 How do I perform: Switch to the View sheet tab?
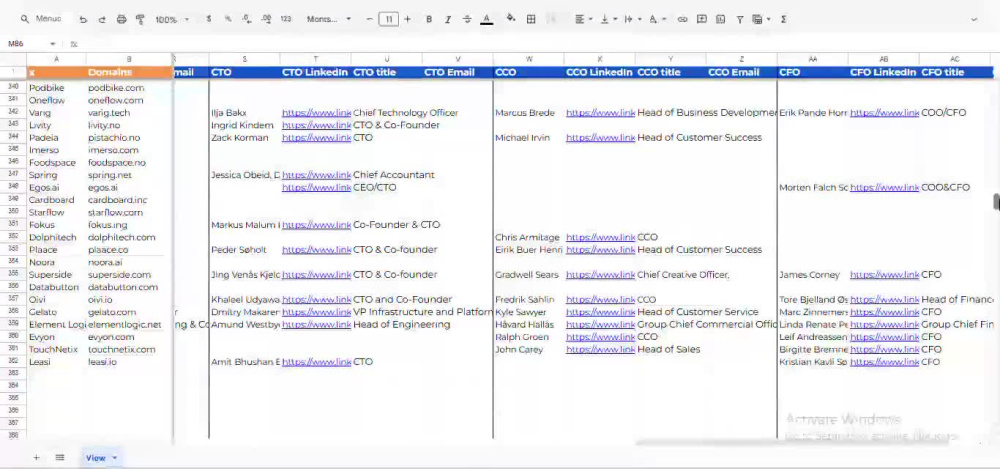tap(96, 458)
